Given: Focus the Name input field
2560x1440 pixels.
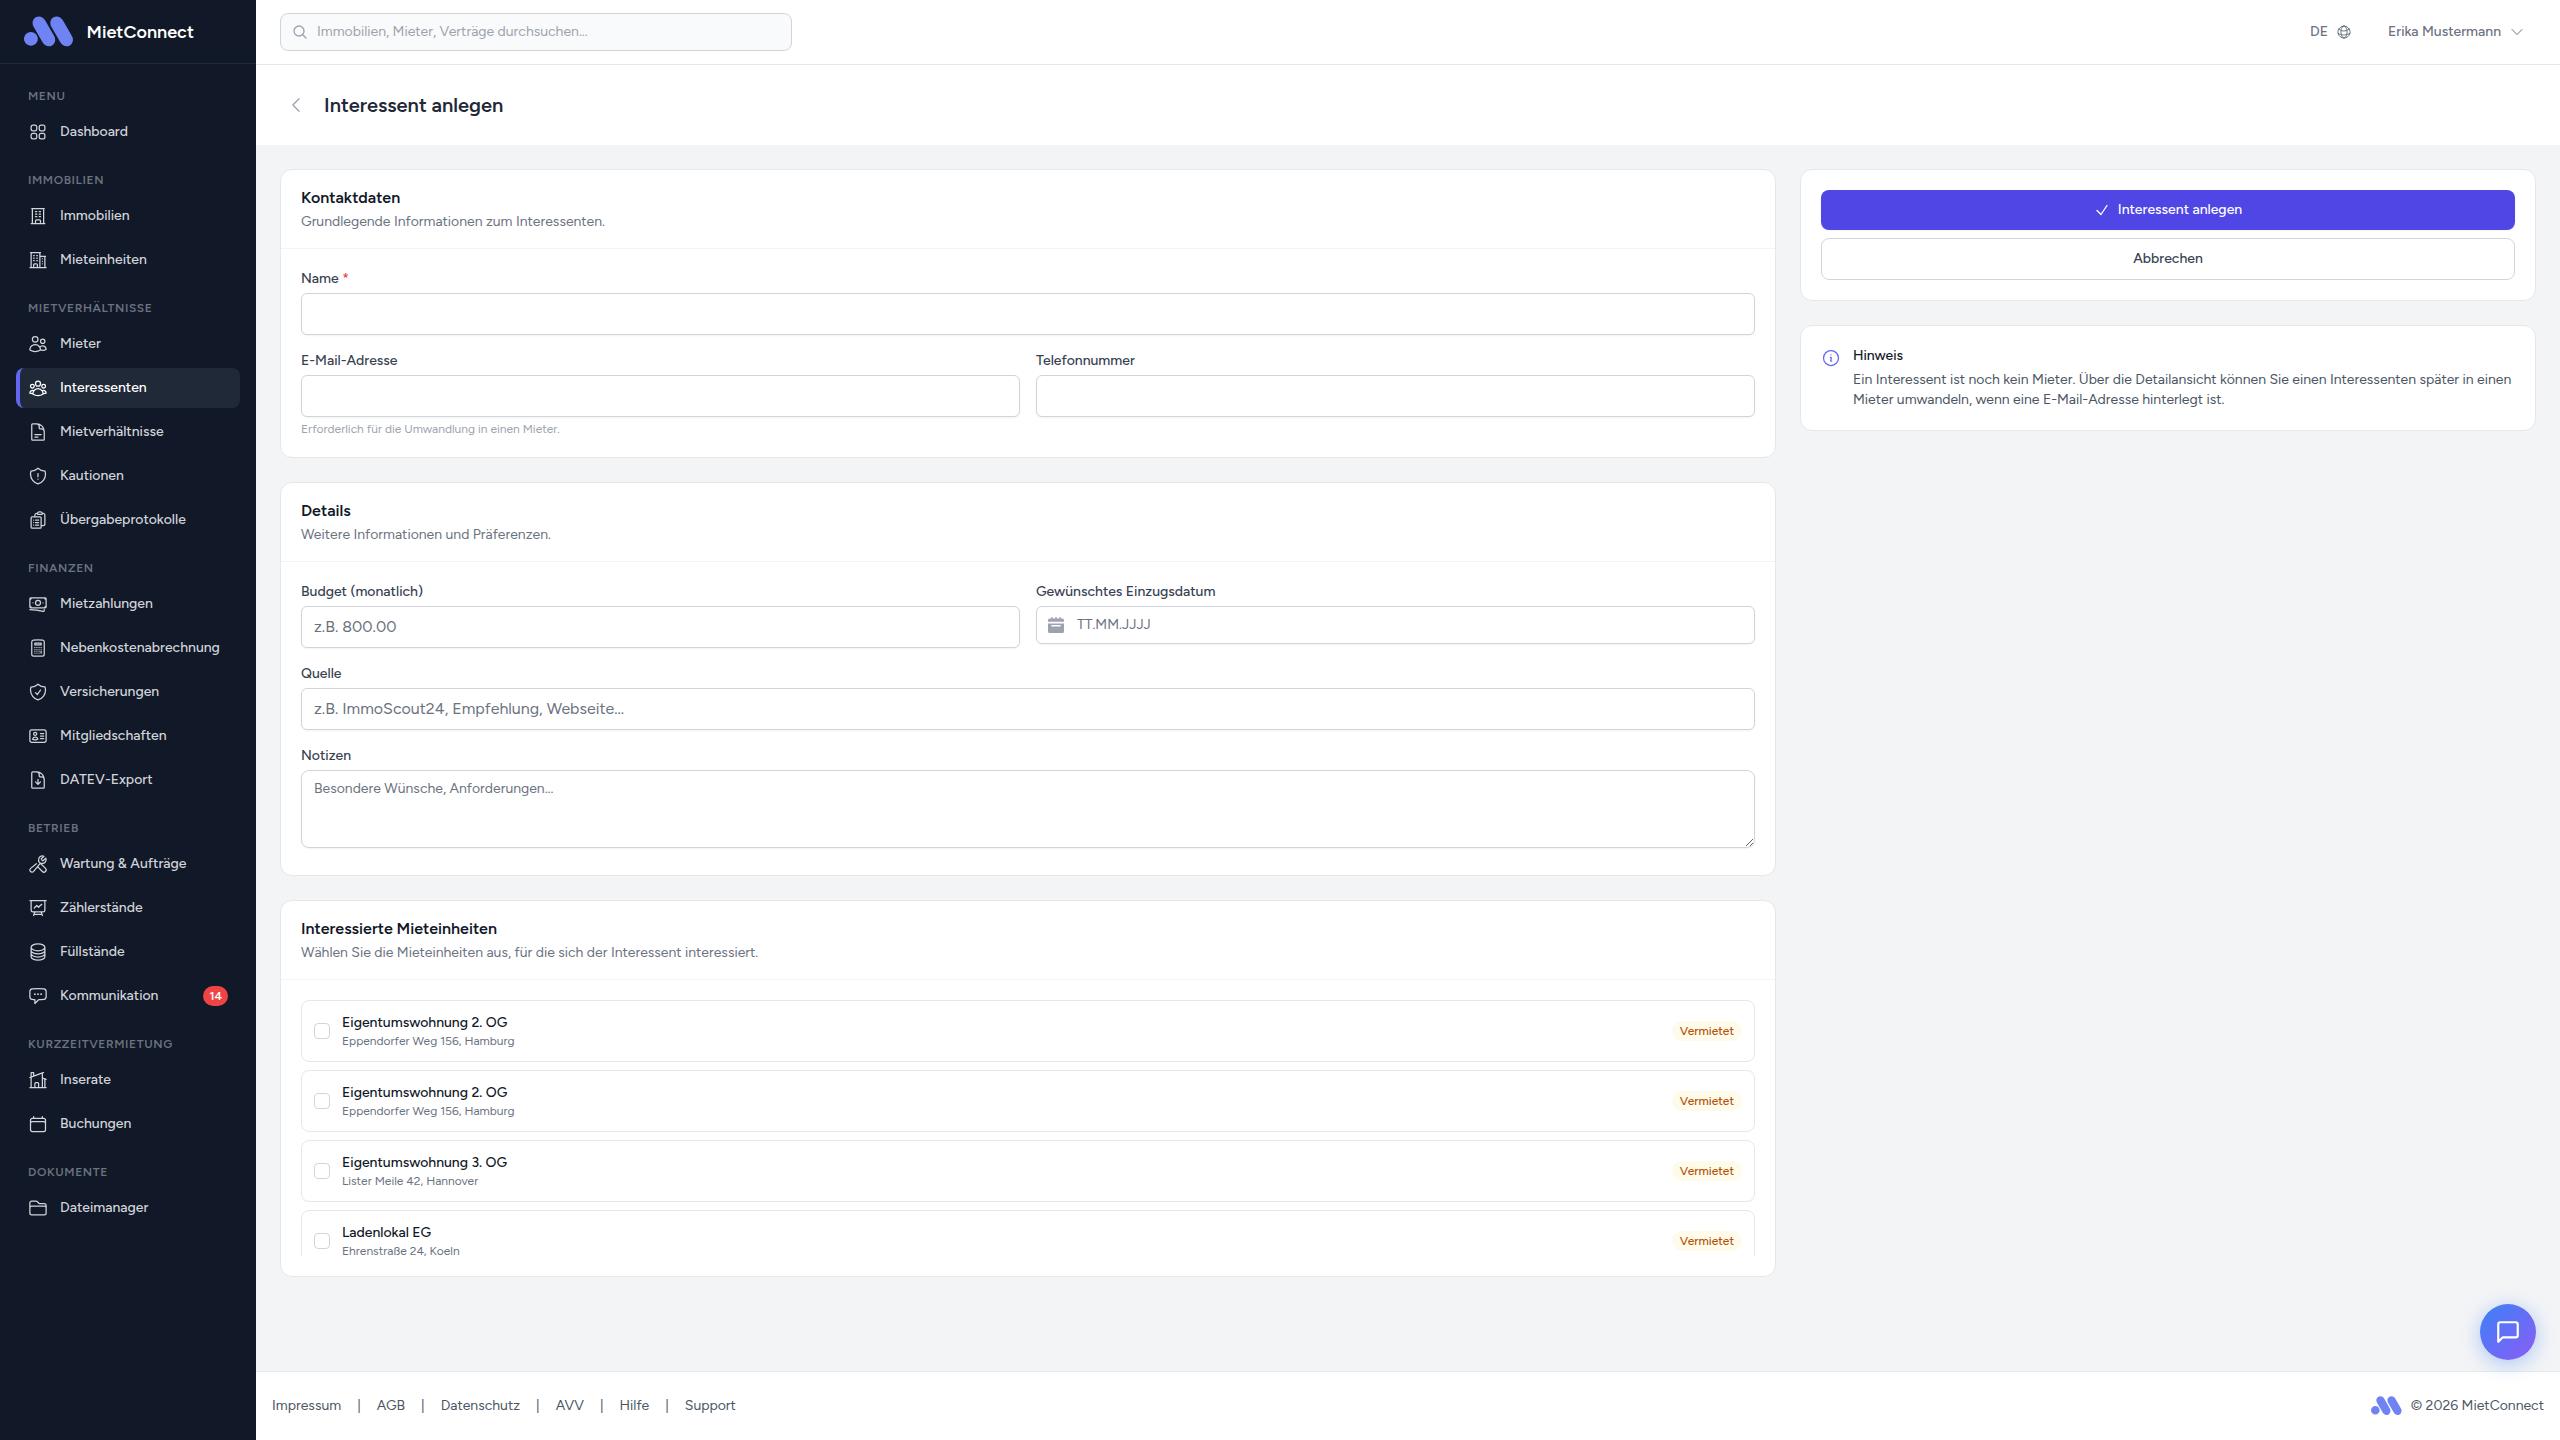Looking at the screenshot, I should pos(1027,315).
